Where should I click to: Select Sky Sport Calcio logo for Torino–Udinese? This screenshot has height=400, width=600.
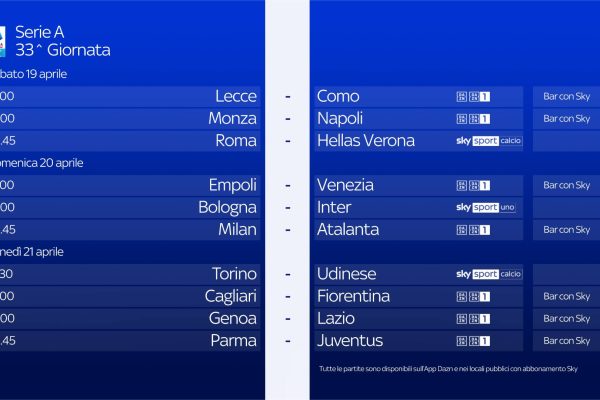(x=489, y=274)
